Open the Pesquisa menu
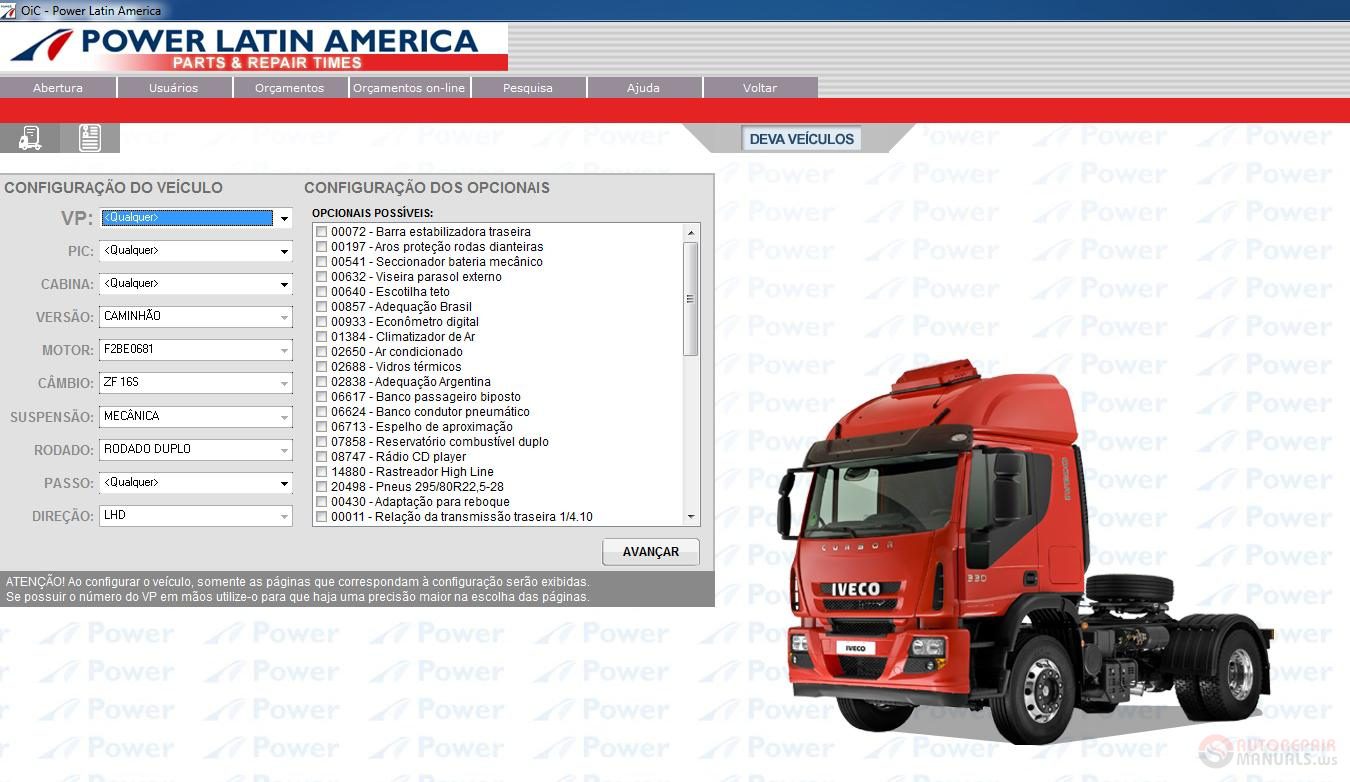 528,88
